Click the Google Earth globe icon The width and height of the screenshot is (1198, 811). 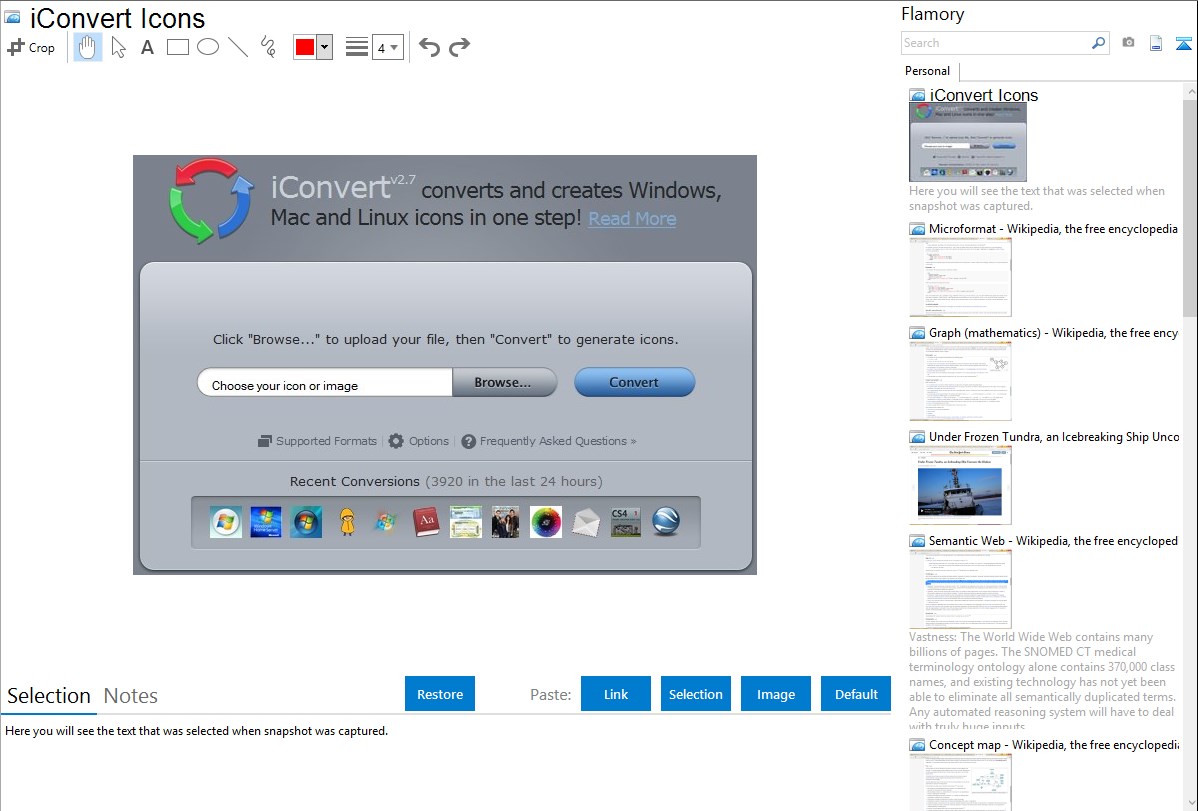(666, 522)
